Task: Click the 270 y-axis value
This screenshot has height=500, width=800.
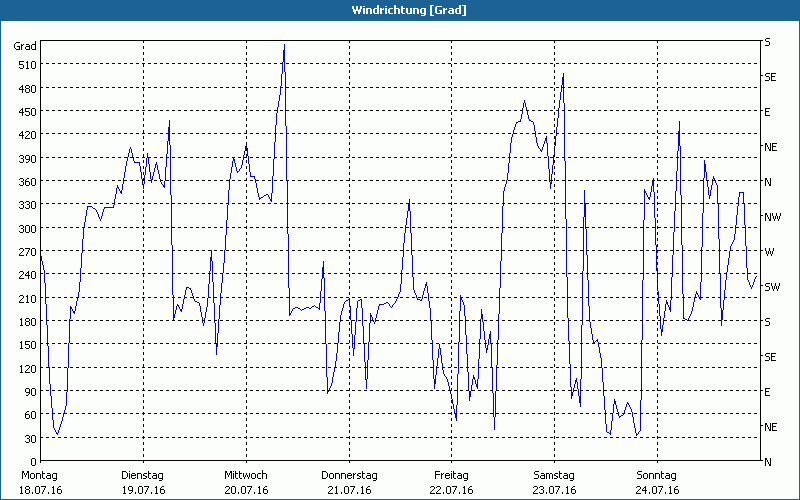Action: pos(28,252)
